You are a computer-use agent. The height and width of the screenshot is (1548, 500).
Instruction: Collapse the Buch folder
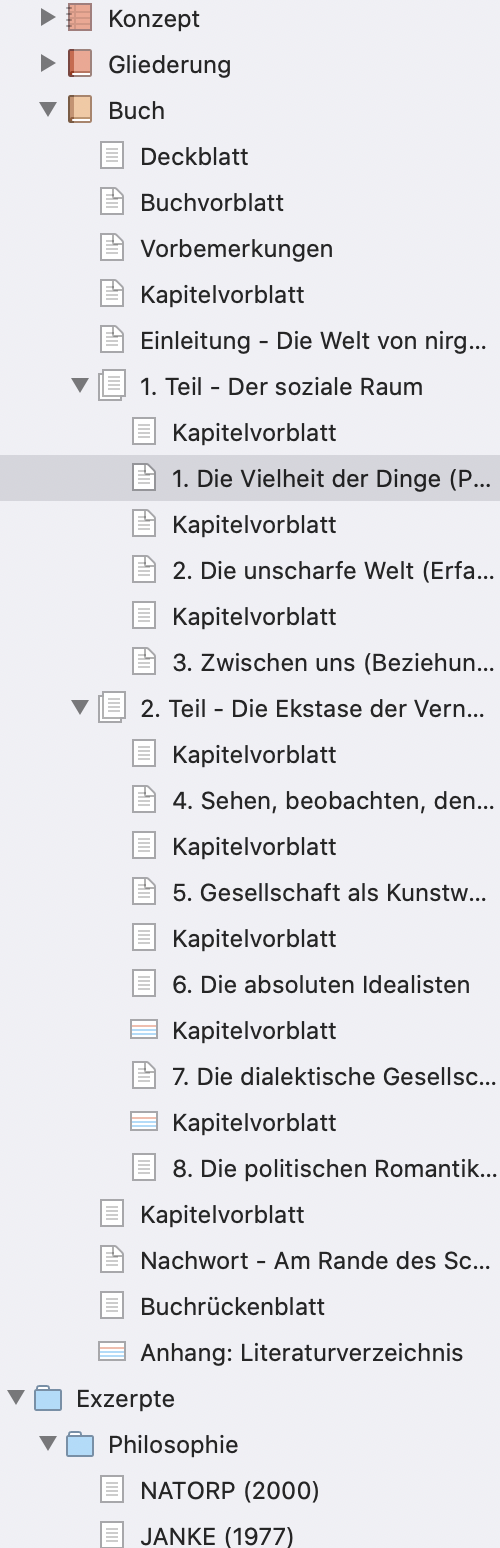(x=47, y=110)
